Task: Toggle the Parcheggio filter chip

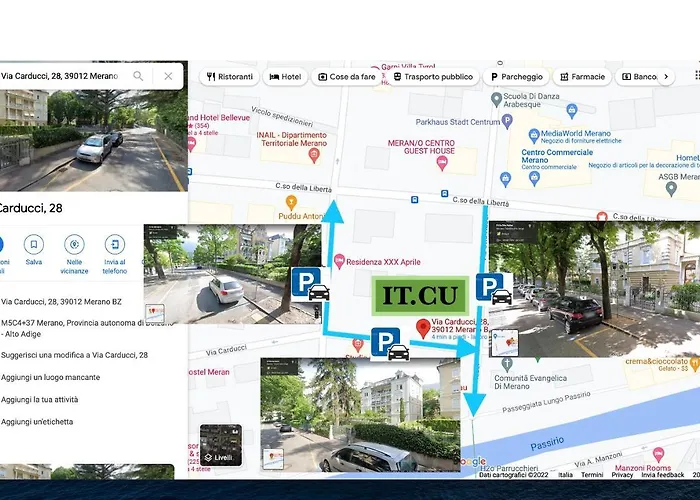Action: coord(516,76)
